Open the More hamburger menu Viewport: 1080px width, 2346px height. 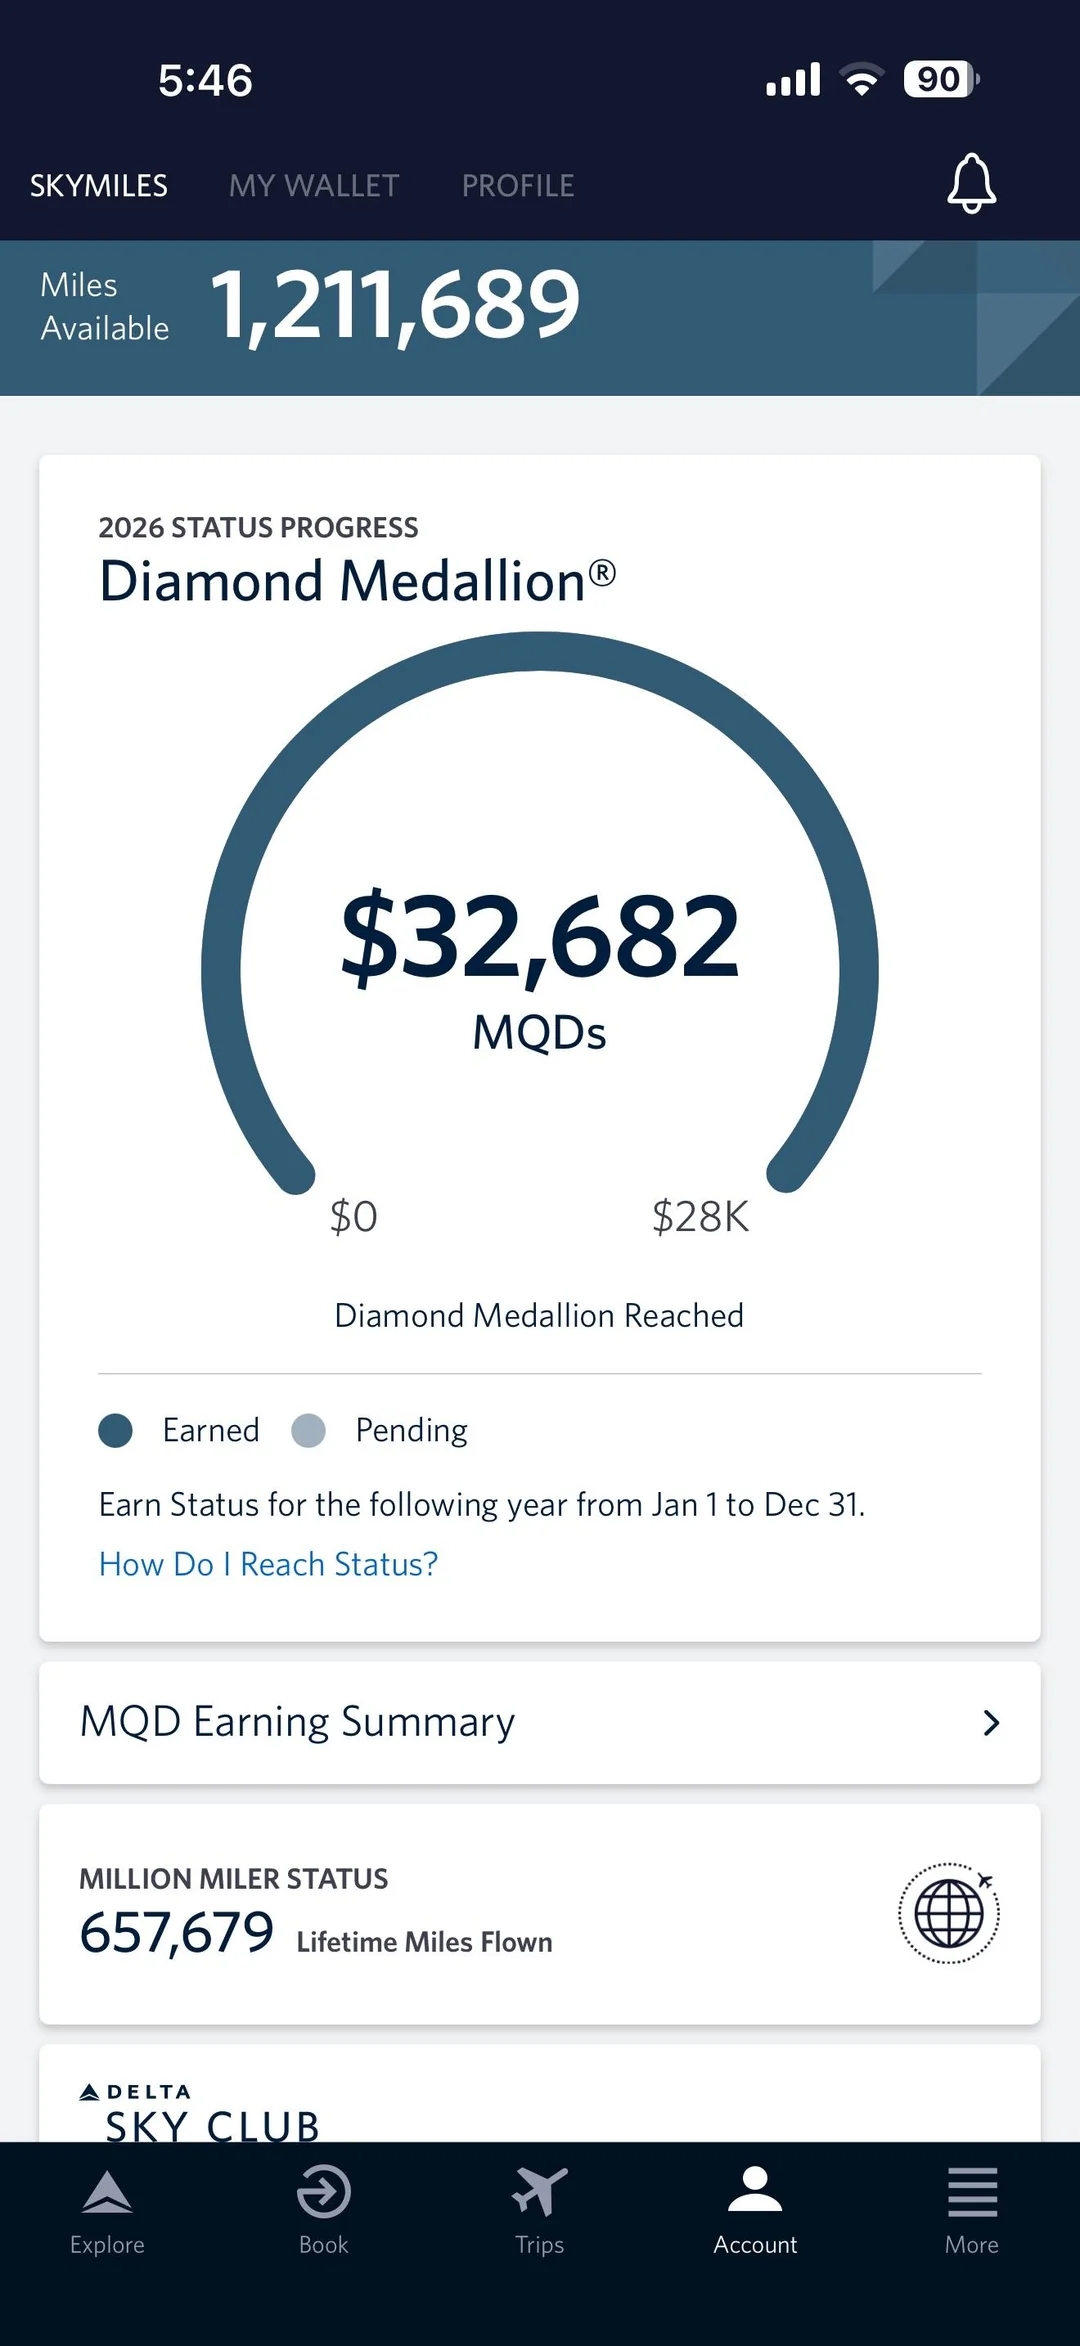[x=971, y=2193]
